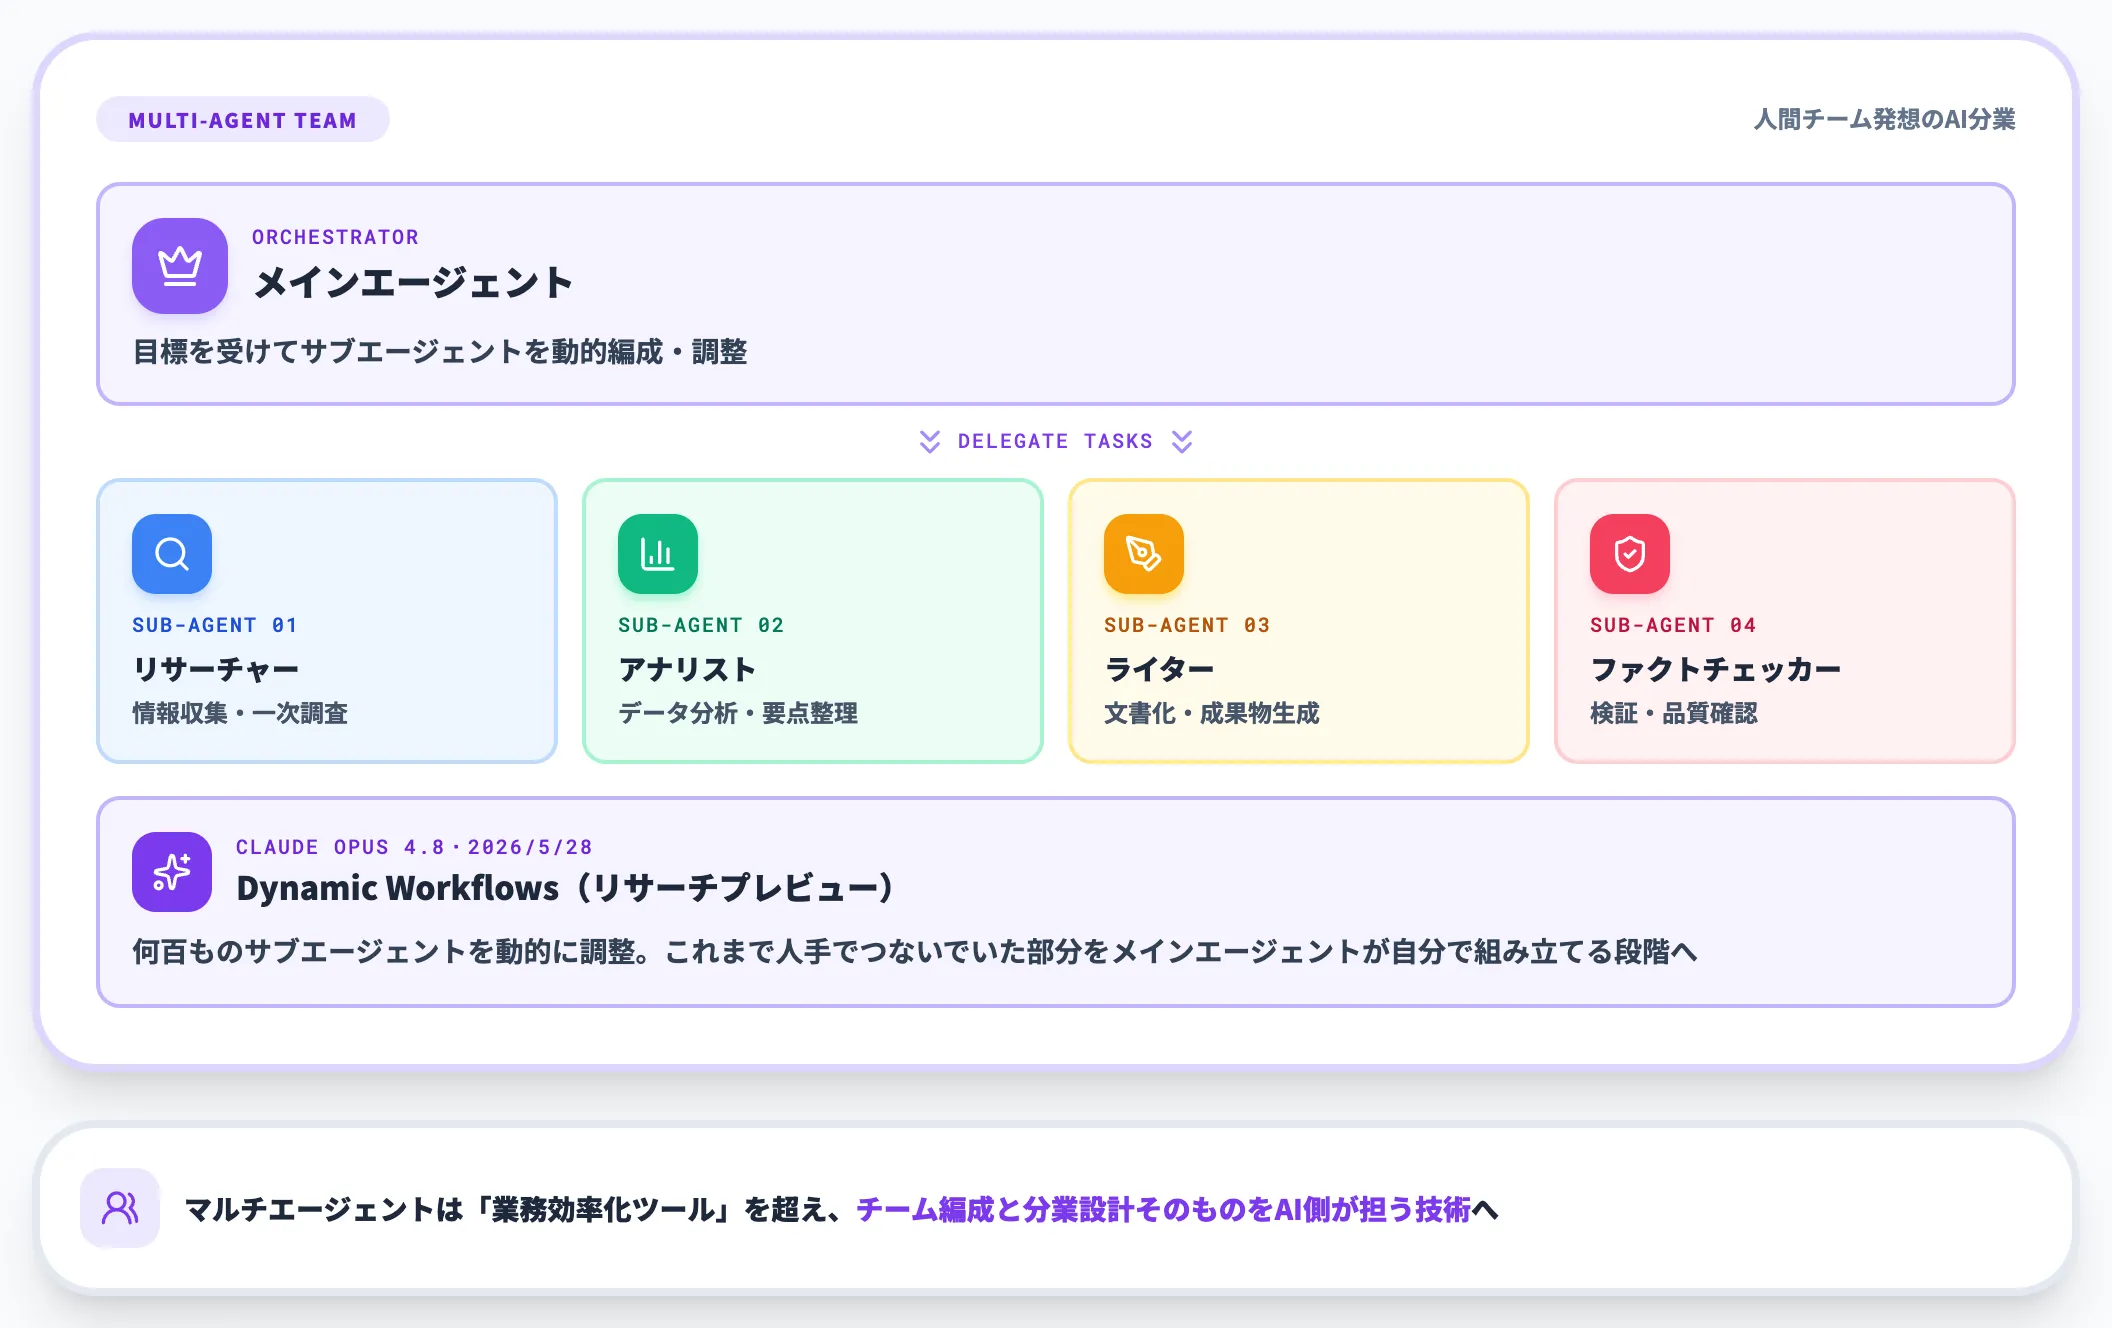
Task: Click the SUB-AGENT 02 label
Action: pos(701,625)
